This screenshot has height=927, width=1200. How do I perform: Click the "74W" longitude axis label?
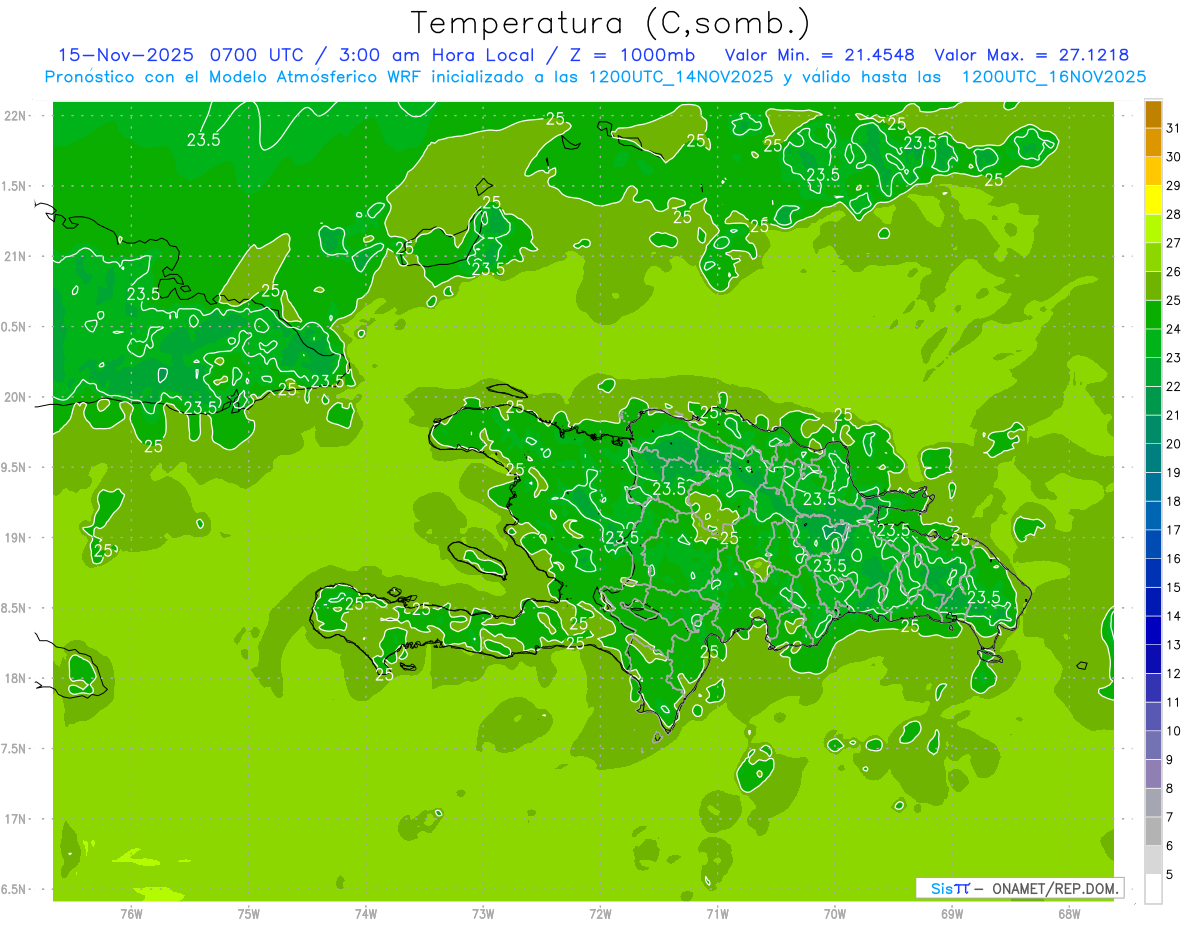click(366, 913)
